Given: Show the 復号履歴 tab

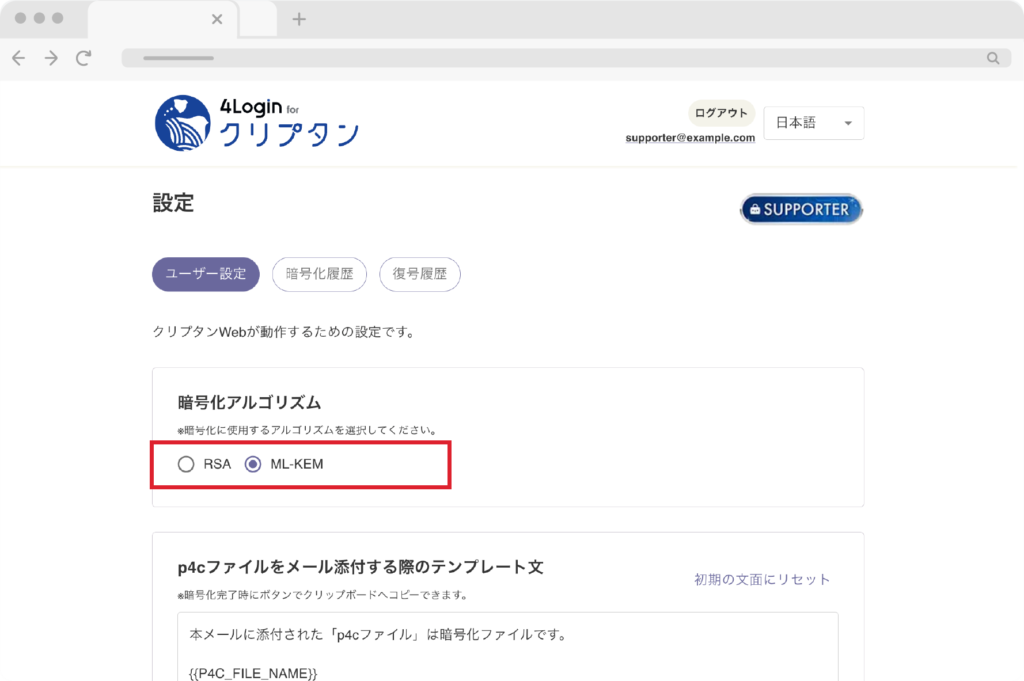Looking at the screenshot, I should click(419, 274).
